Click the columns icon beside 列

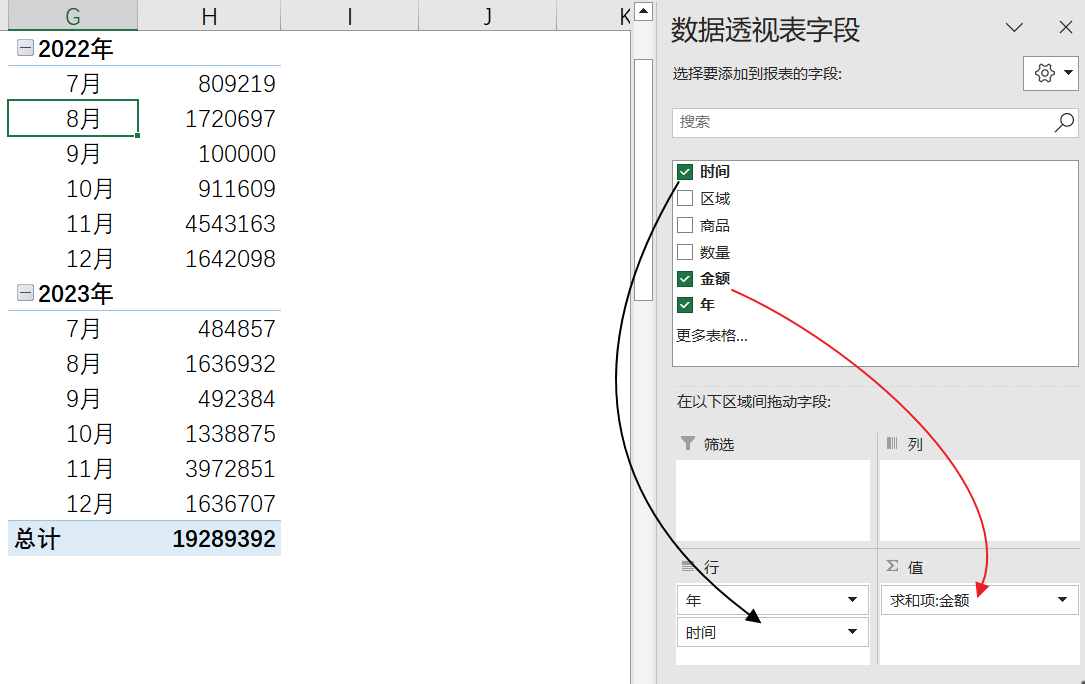[892, 442]
